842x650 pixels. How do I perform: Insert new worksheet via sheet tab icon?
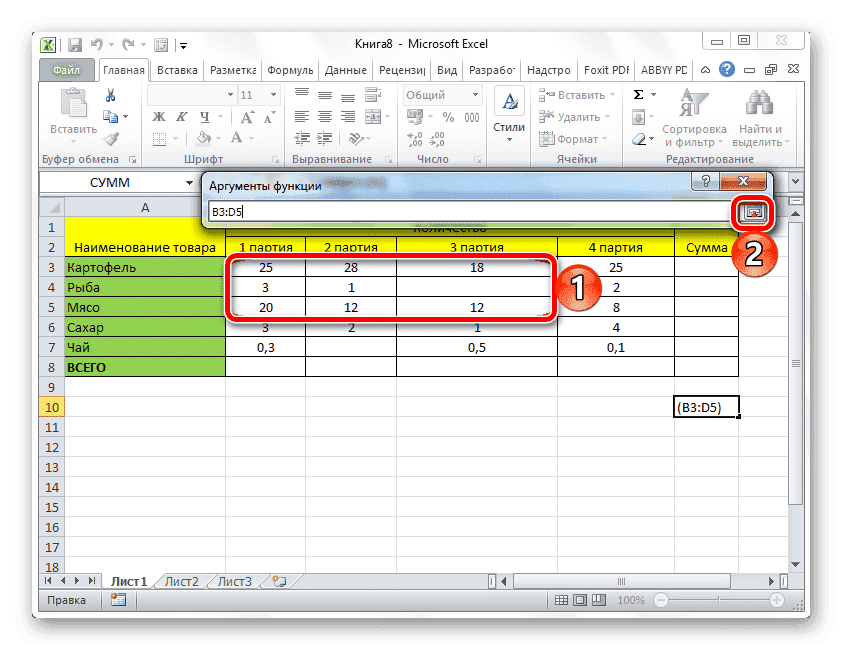coord(281,581)
